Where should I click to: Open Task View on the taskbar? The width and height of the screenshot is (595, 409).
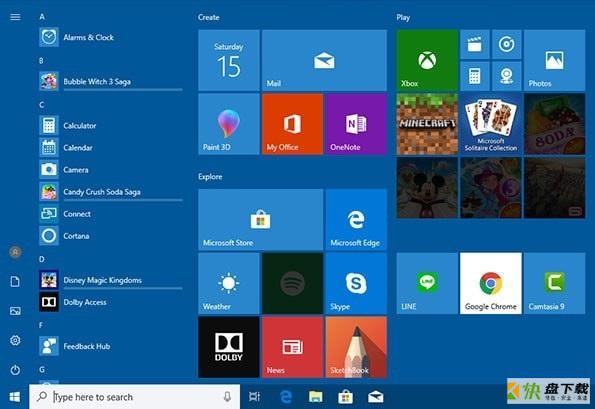[255, 397]
